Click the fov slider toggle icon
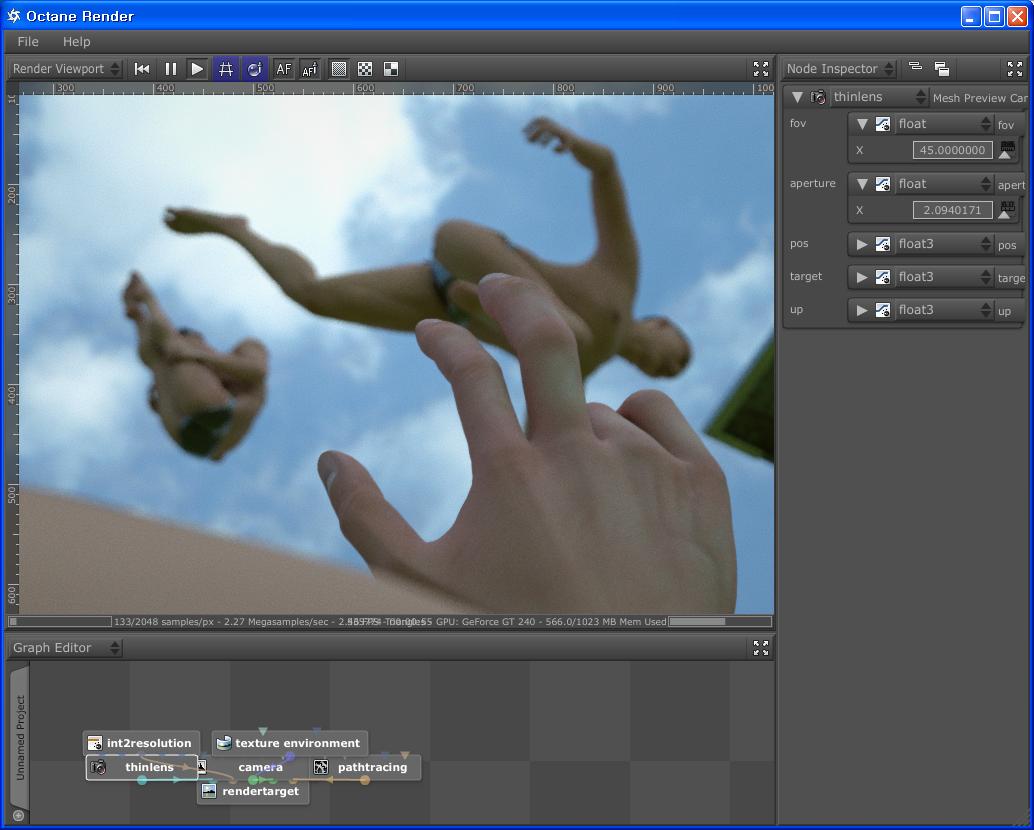Image resolution: width=1034 pixels, height=830 pixels. point(1007,150)
